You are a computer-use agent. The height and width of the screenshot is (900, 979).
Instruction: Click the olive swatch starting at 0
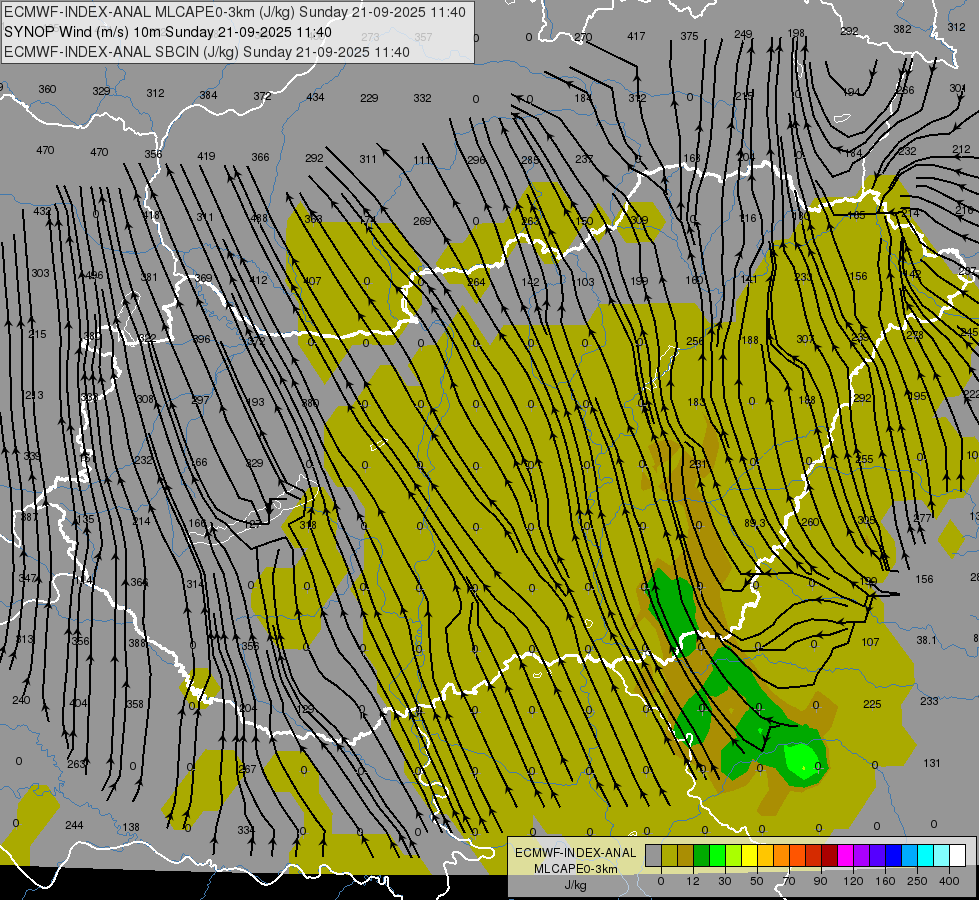click(x=670, y=856)
